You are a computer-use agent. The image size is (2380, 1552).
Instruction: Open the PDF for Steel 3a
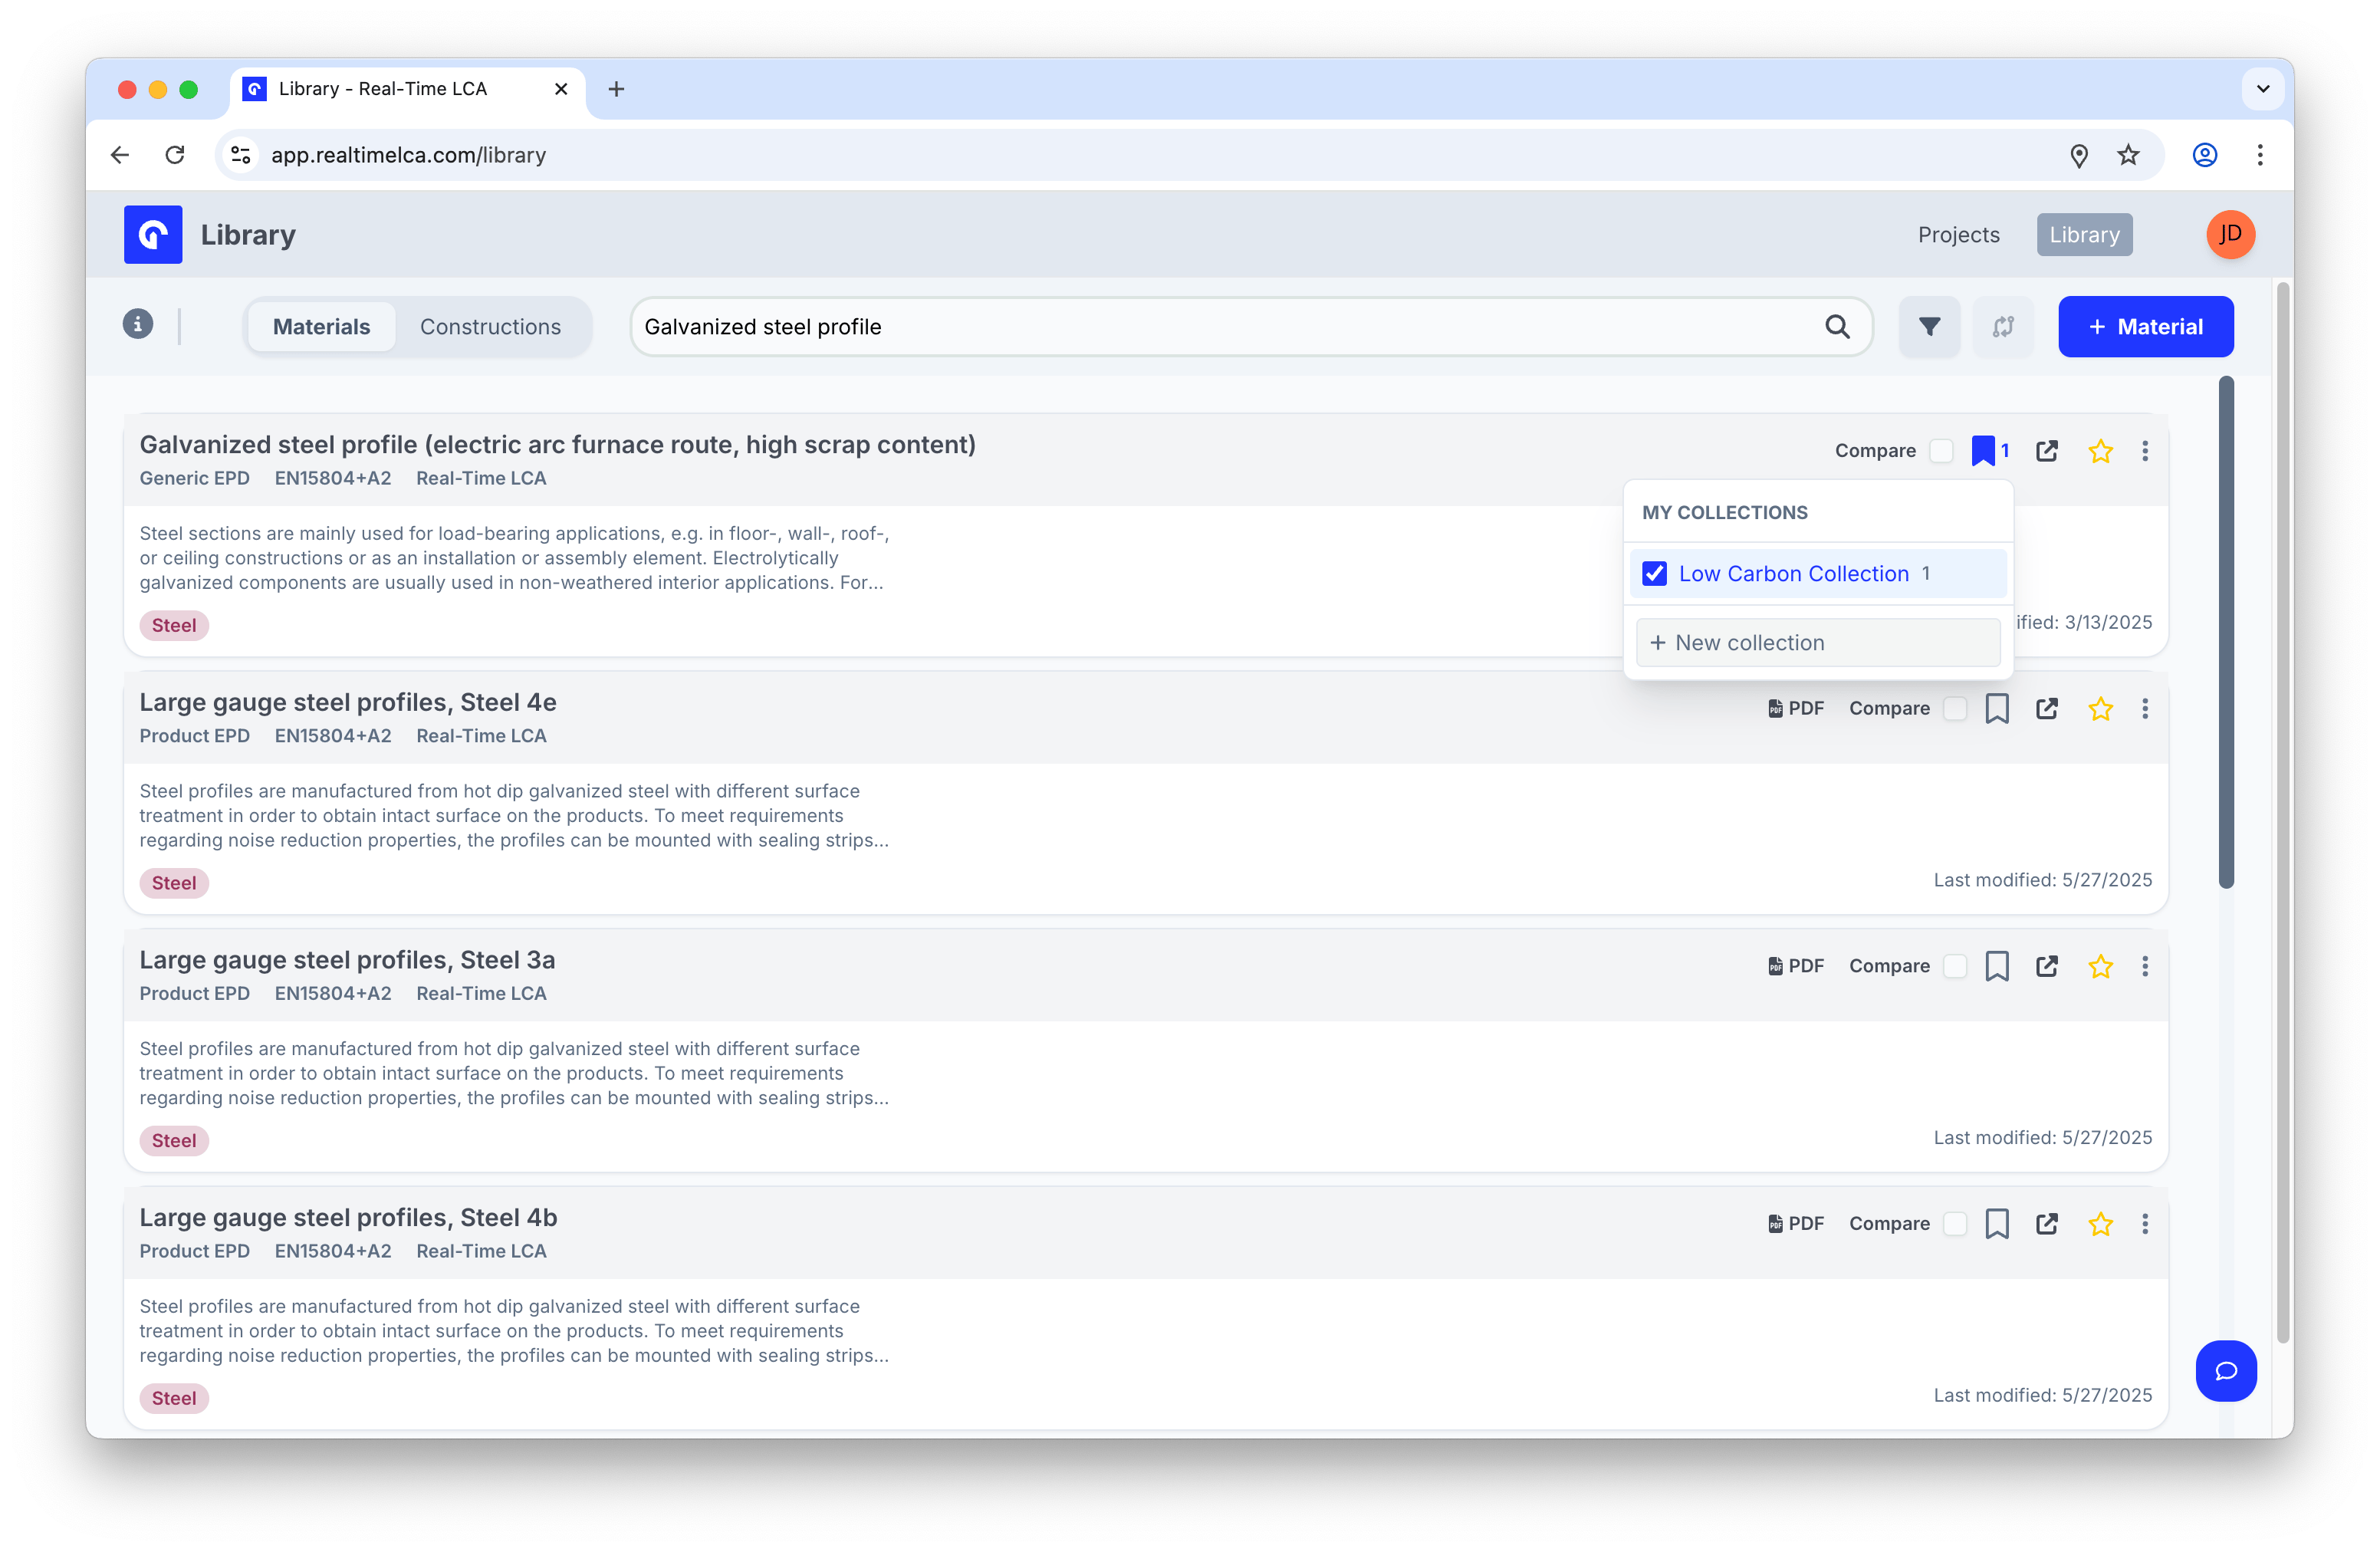(x=1796, y=966)
